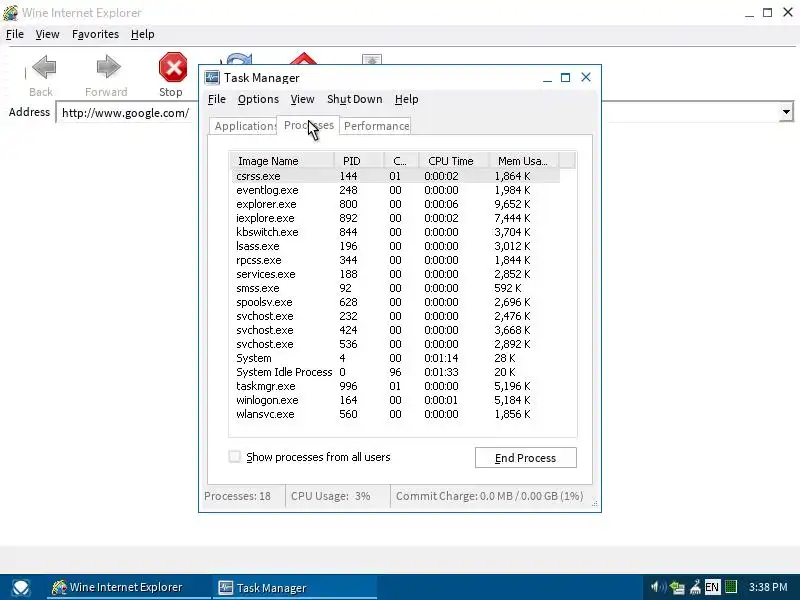Open Internet Explorer View menu
This screenshot has height=600, width=800.
(47, 34)
